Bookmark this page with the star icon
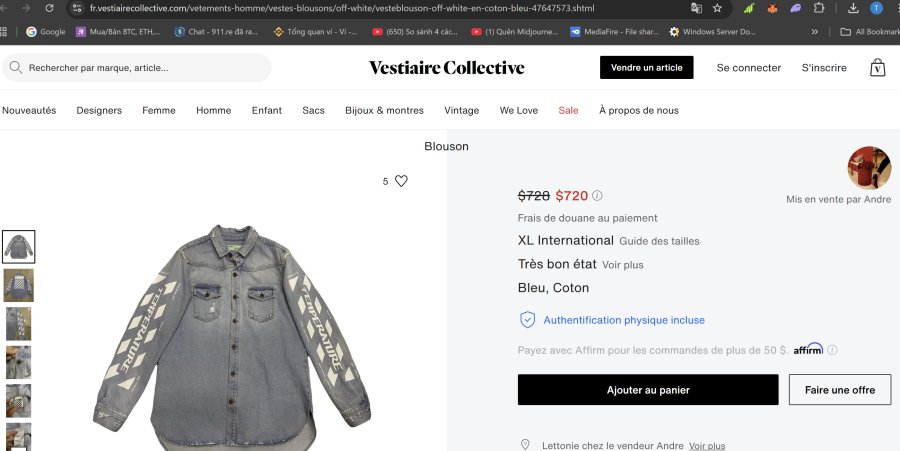The width and height of the screenshot is (900, 451). point(717,8)
